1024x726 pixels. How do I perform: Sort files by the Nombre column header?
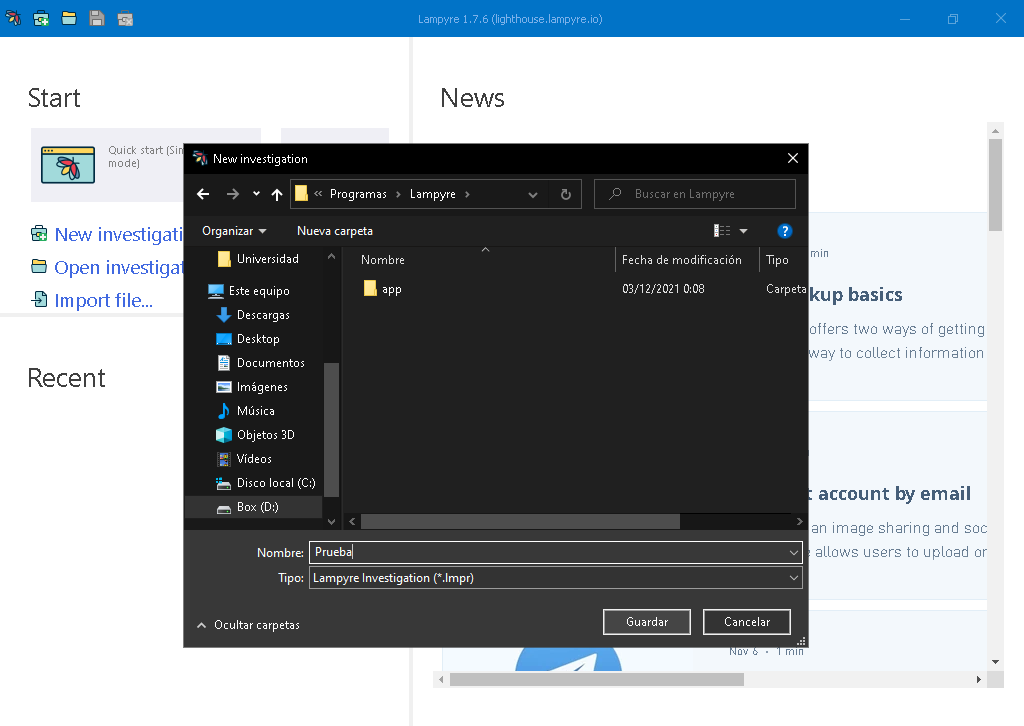383,260
